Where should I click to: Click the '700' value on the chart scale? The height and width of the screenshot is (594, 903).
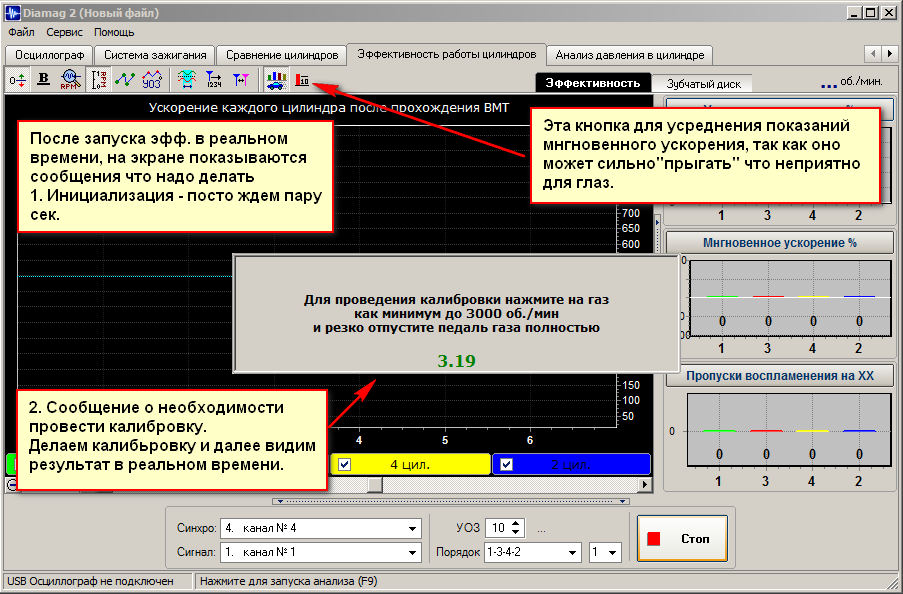(x=631, y=213)
